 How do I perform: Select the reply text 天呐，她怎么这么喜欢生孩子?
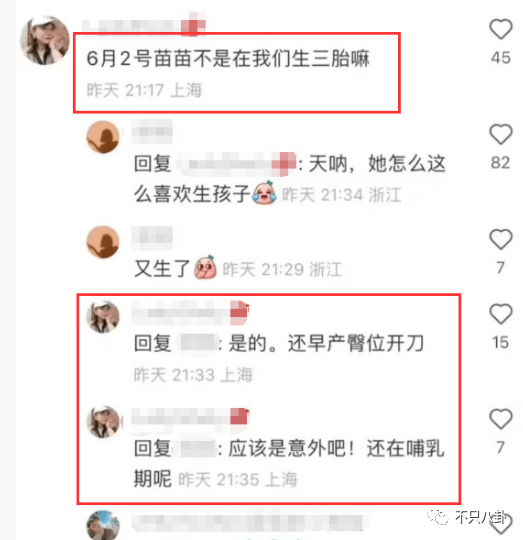point(290,178)
